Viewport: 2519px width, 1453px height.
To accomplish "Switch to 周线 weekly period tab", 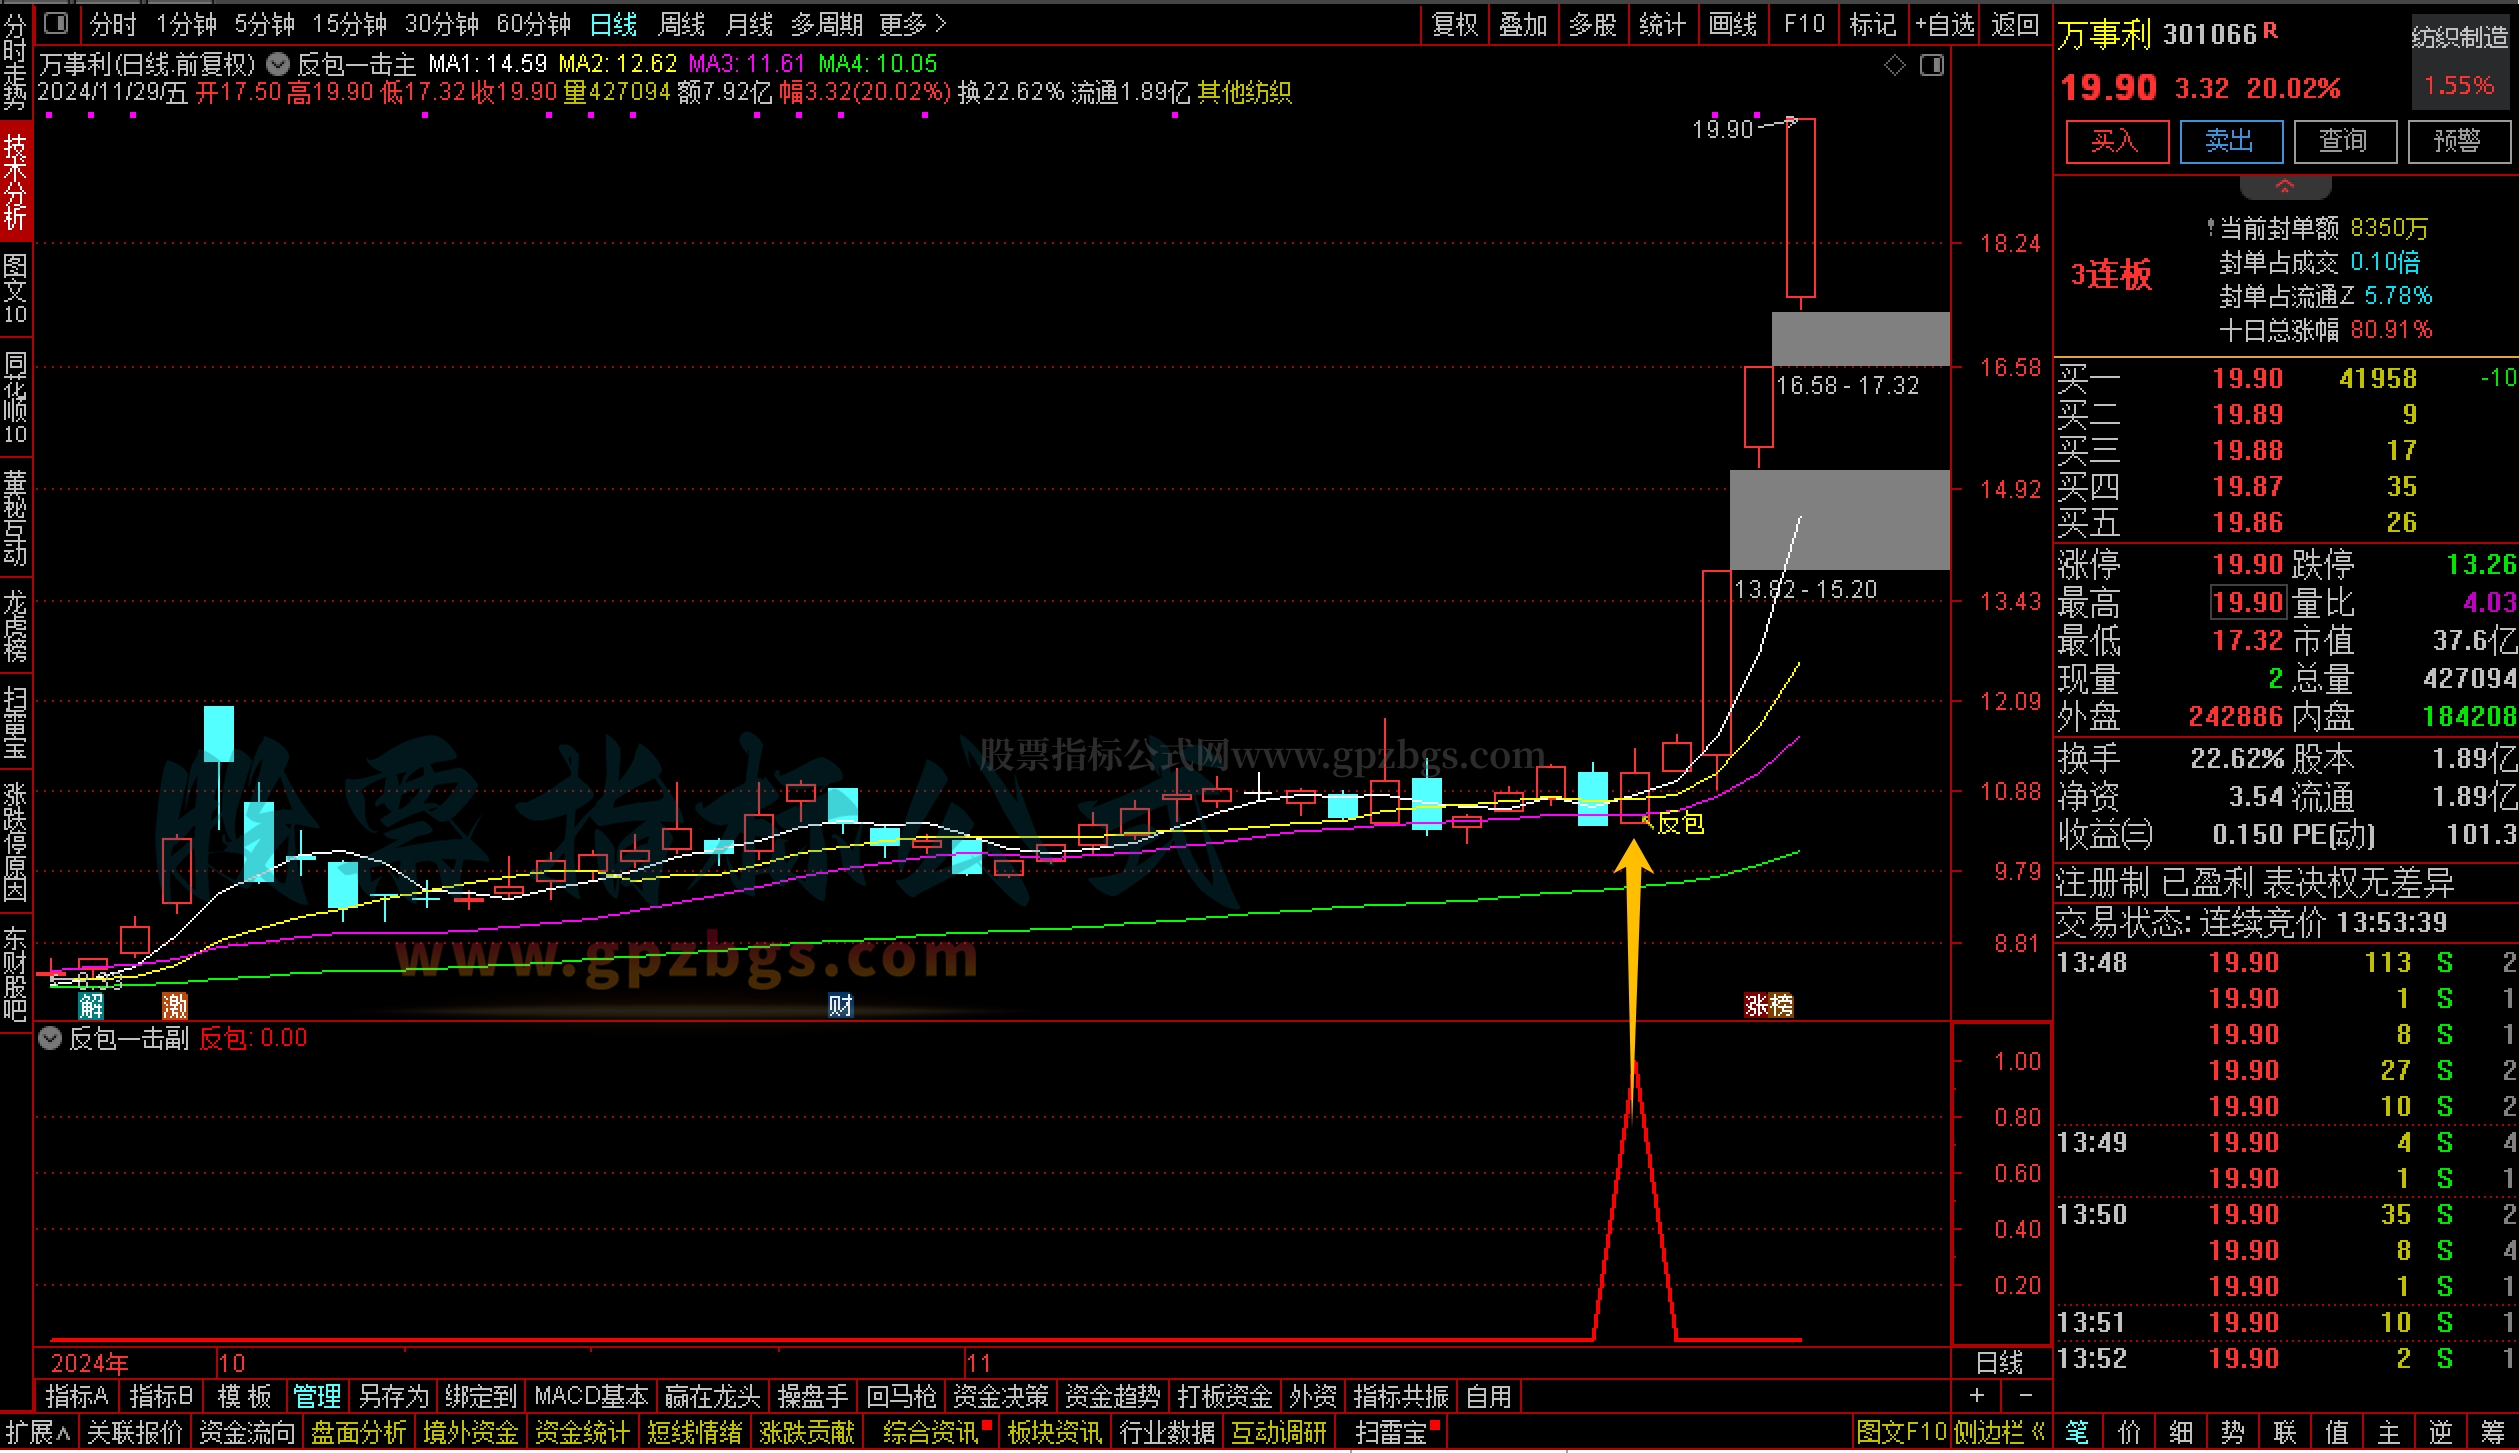I will pos(682,24).
